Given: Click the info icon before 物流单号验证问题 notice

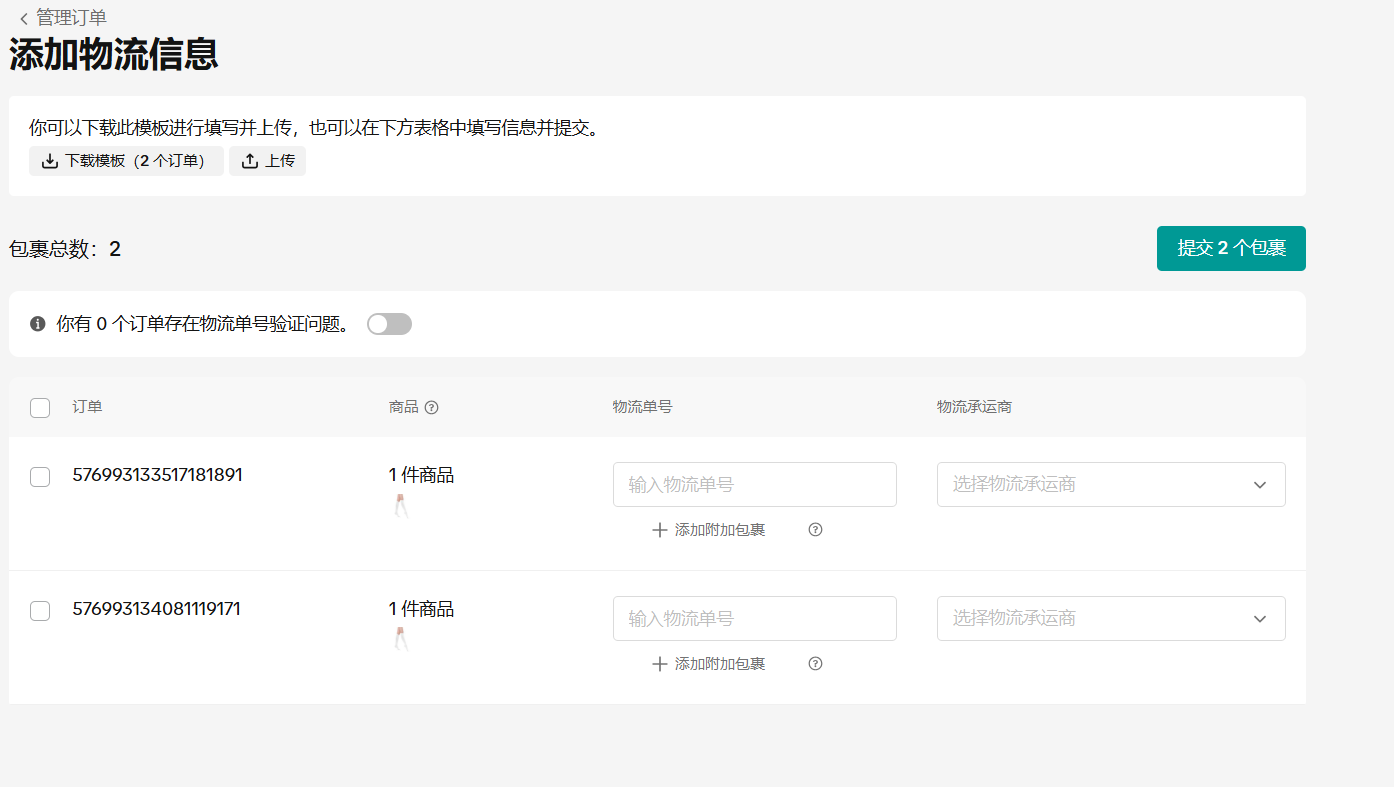Looking at the screenshot, I should click(x=38, y=324).
